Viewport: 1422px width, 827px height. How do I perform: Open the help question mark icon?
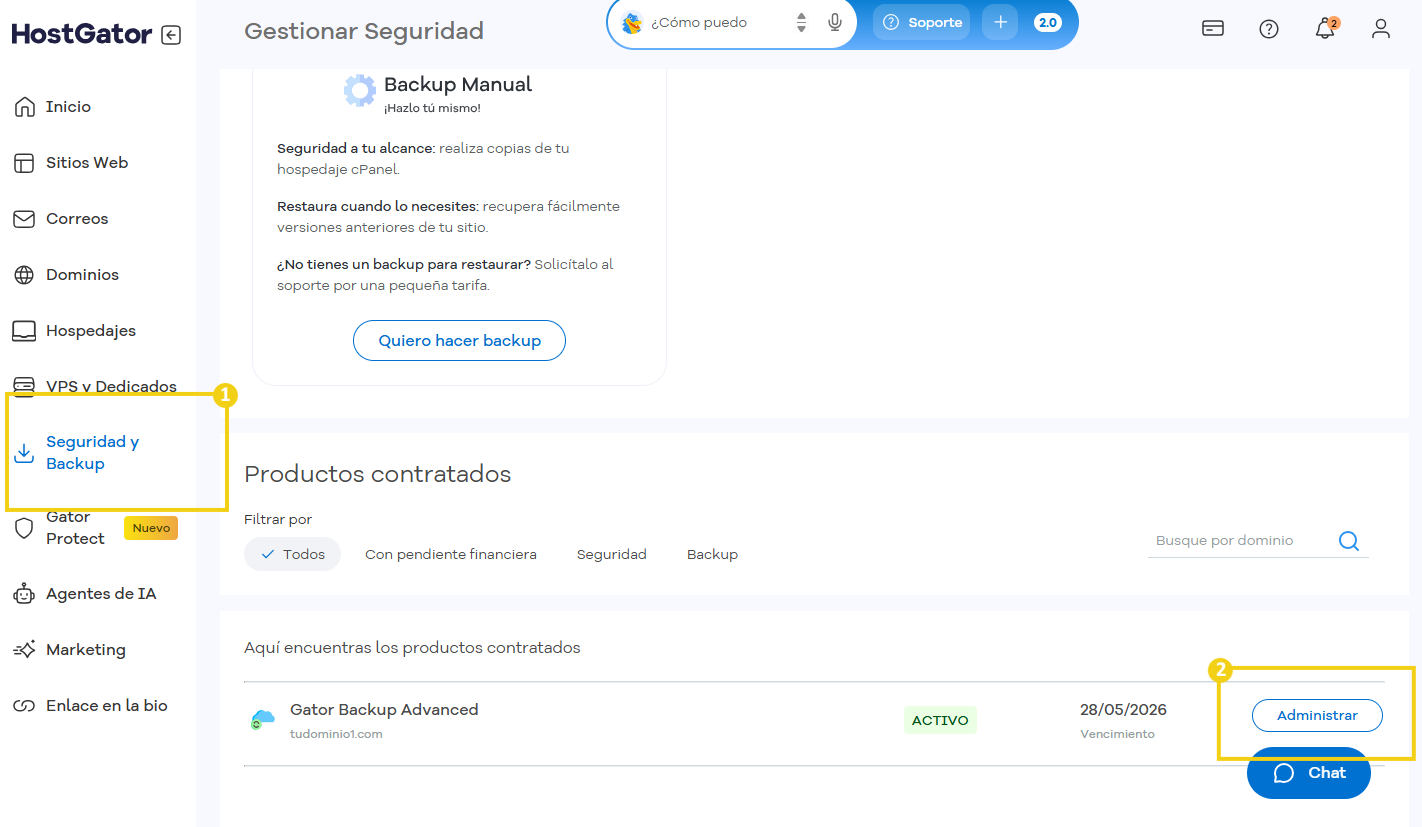[x=1269, y=29]
